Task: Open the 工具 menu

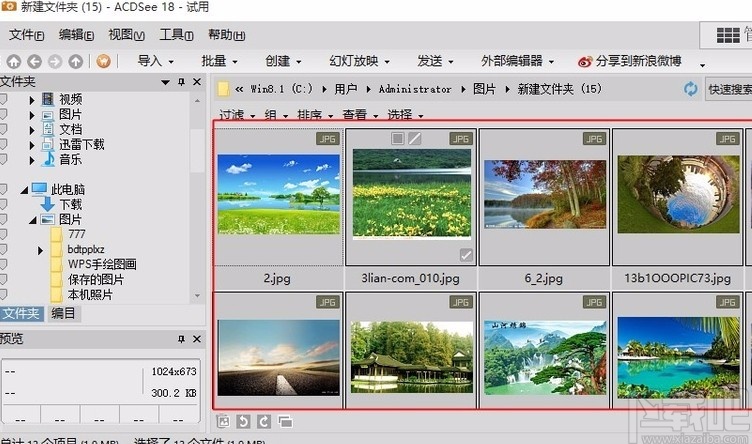Action: pos(176,35)
